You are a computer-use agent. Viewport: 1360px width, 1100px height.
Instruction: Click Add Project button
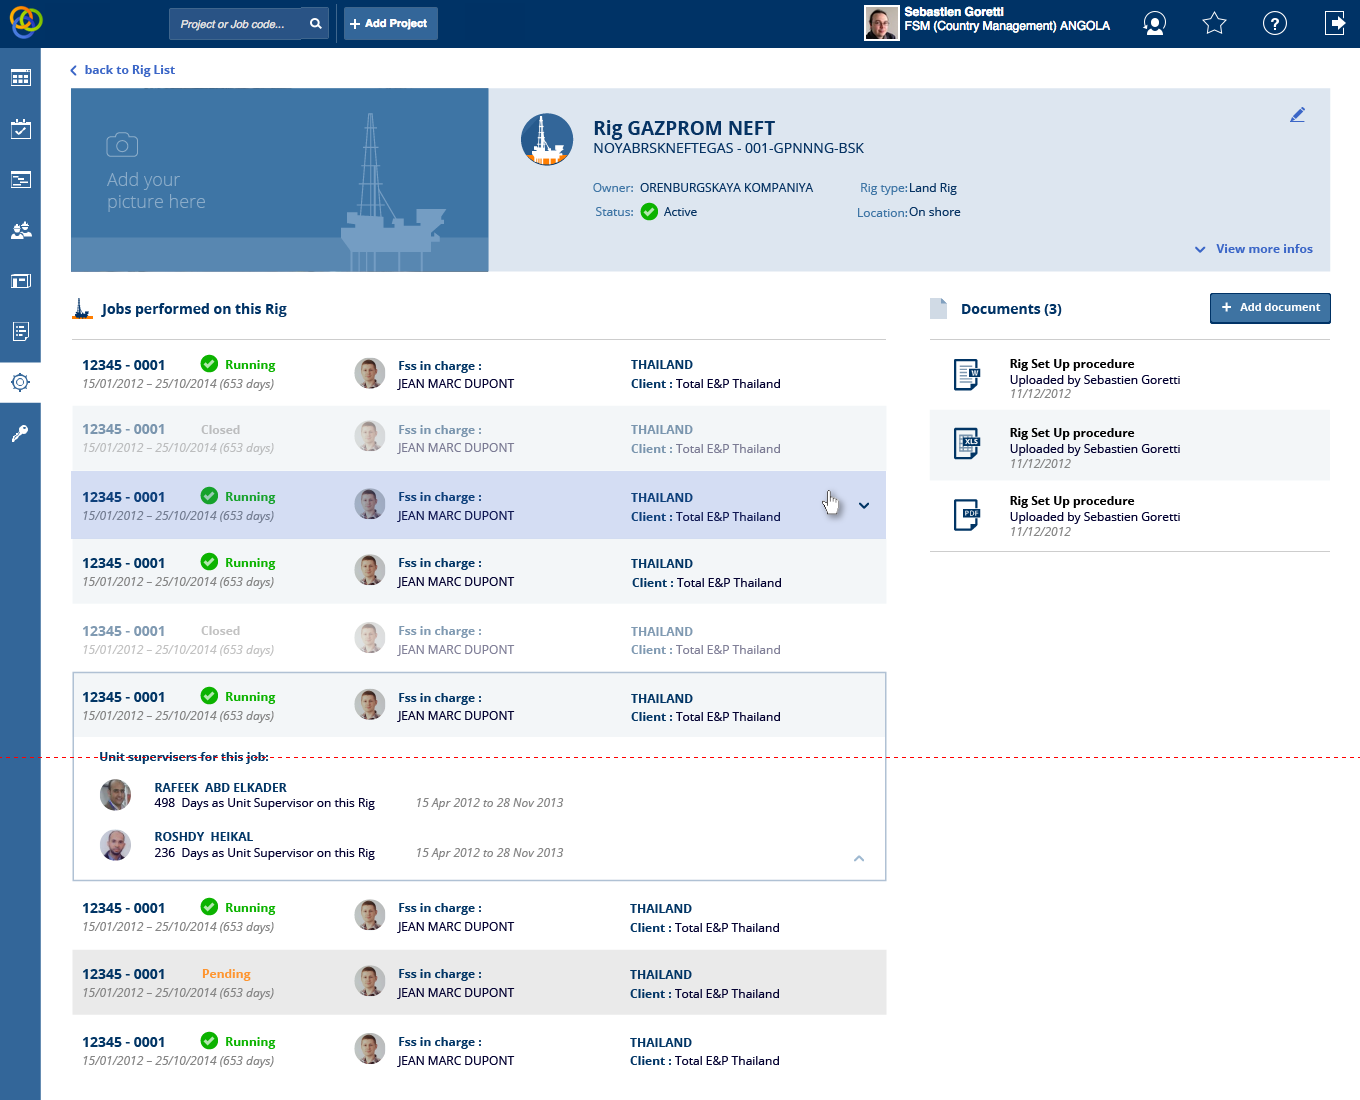[x=390, y=23]
